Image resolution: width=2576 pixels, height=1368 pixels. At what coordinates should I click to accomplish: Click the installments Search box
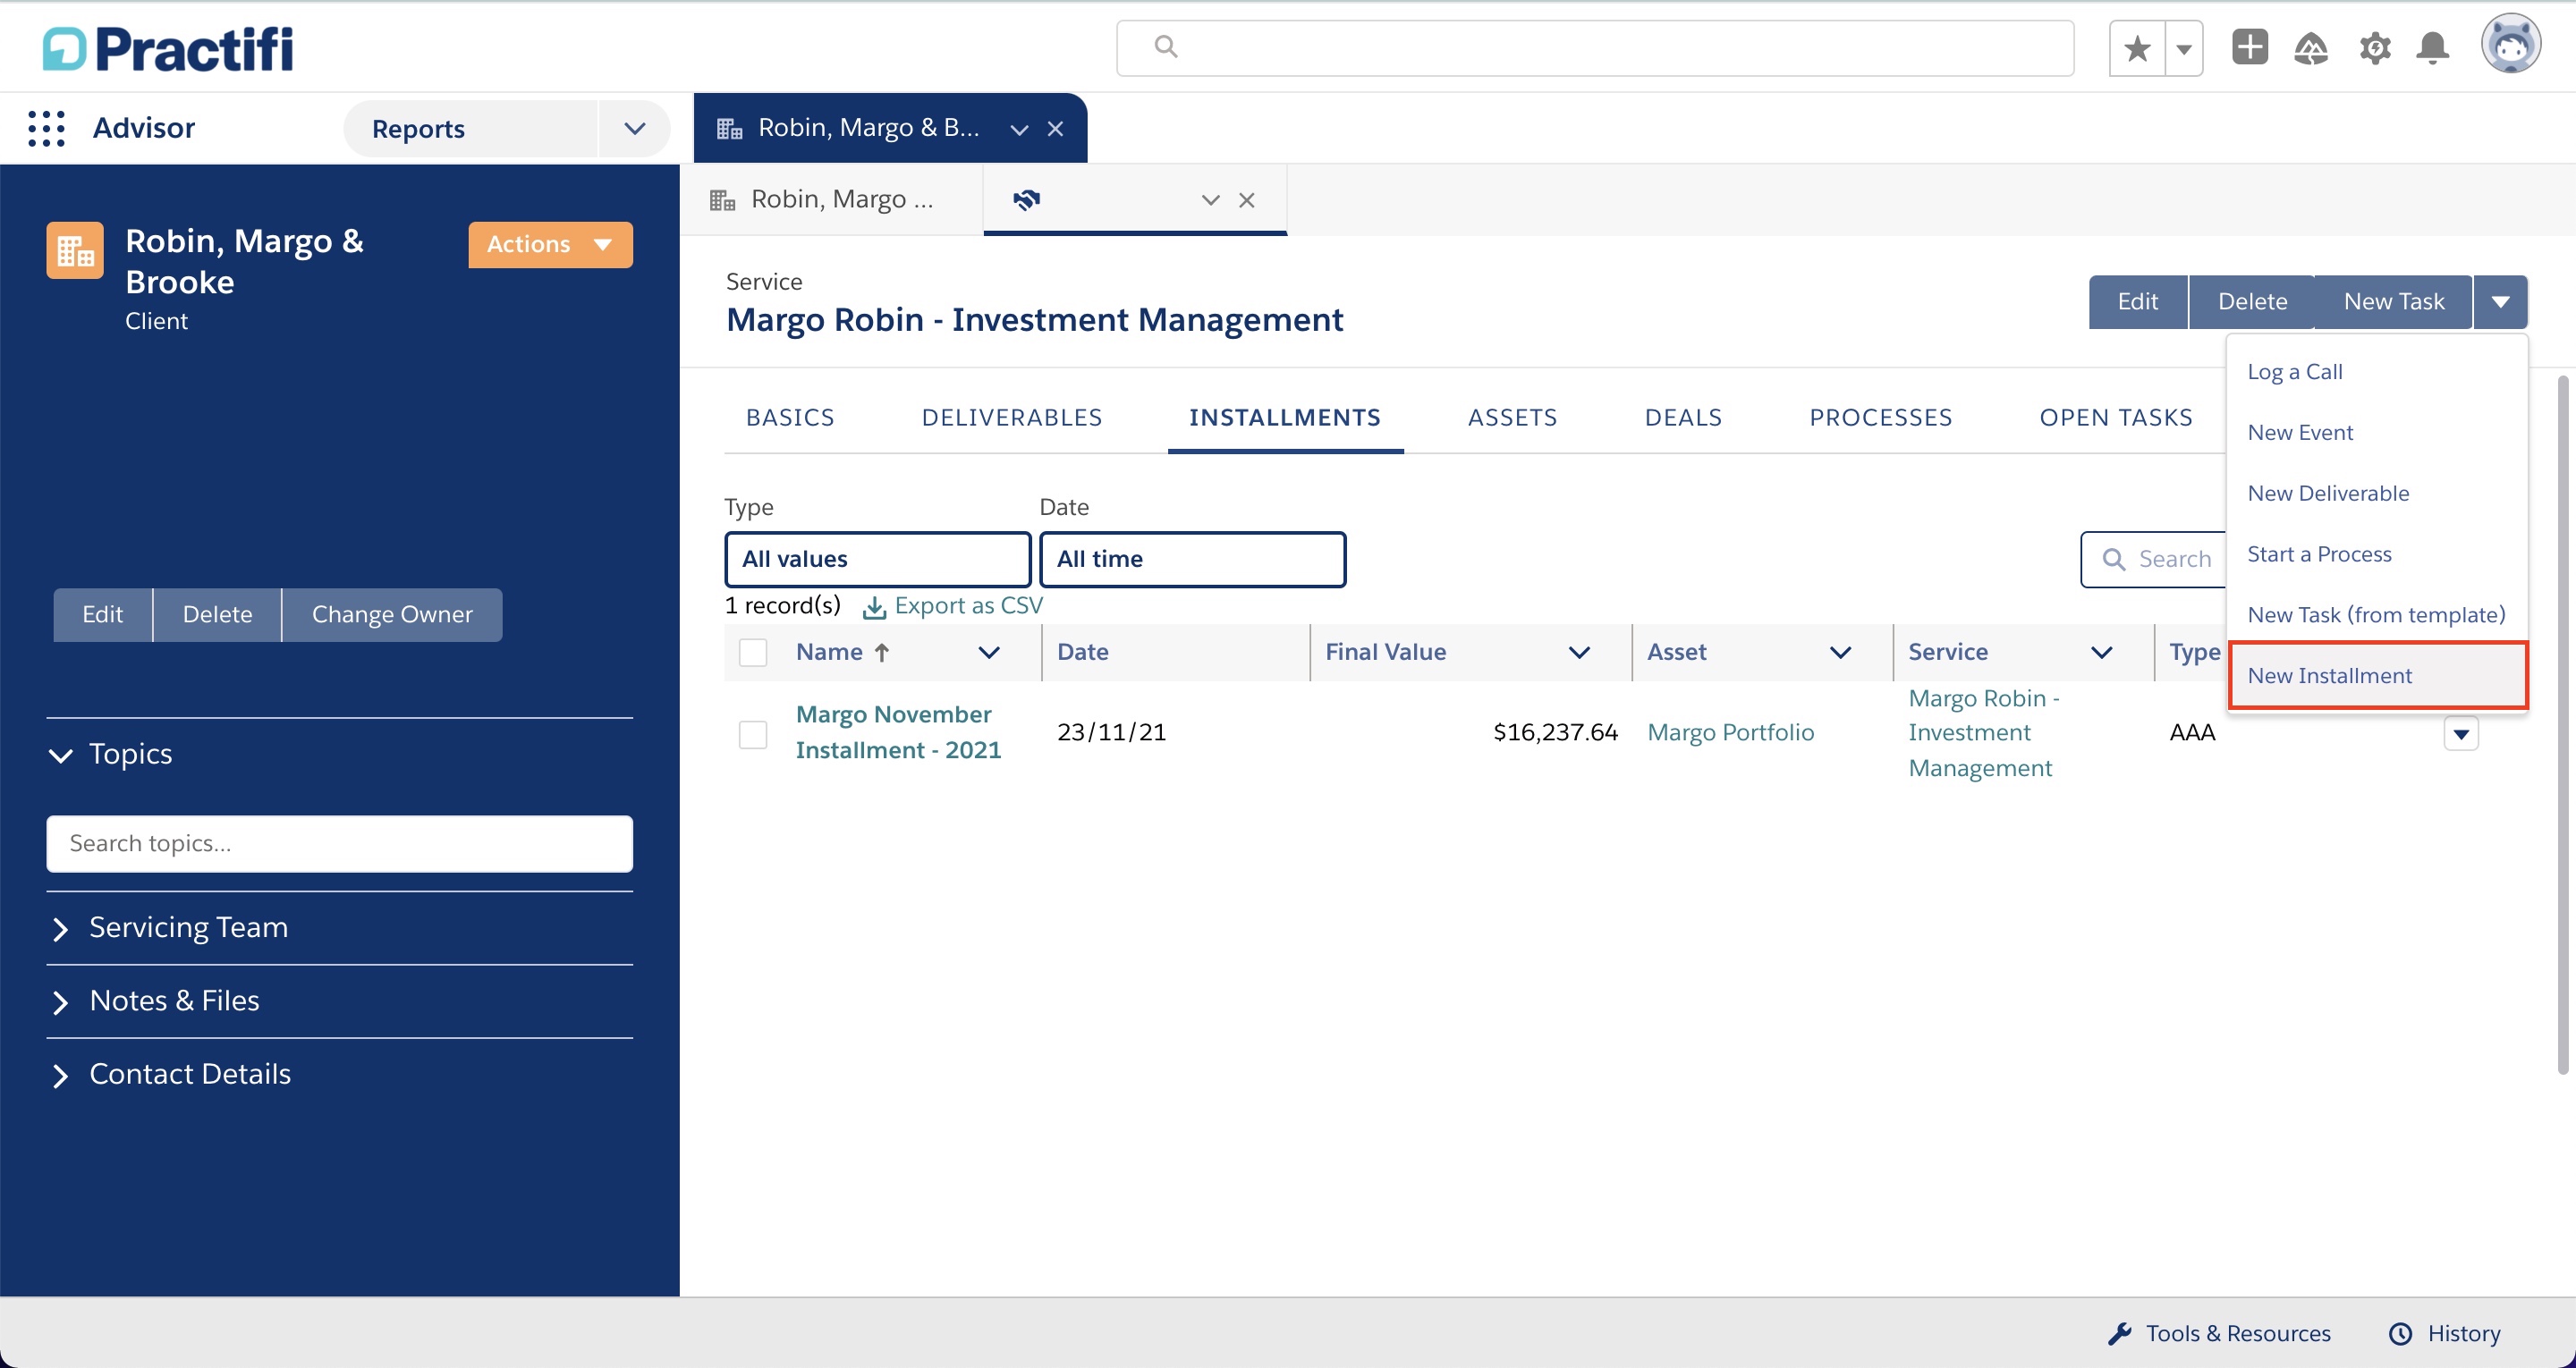pyautogui.click(x=2154, y=559)
